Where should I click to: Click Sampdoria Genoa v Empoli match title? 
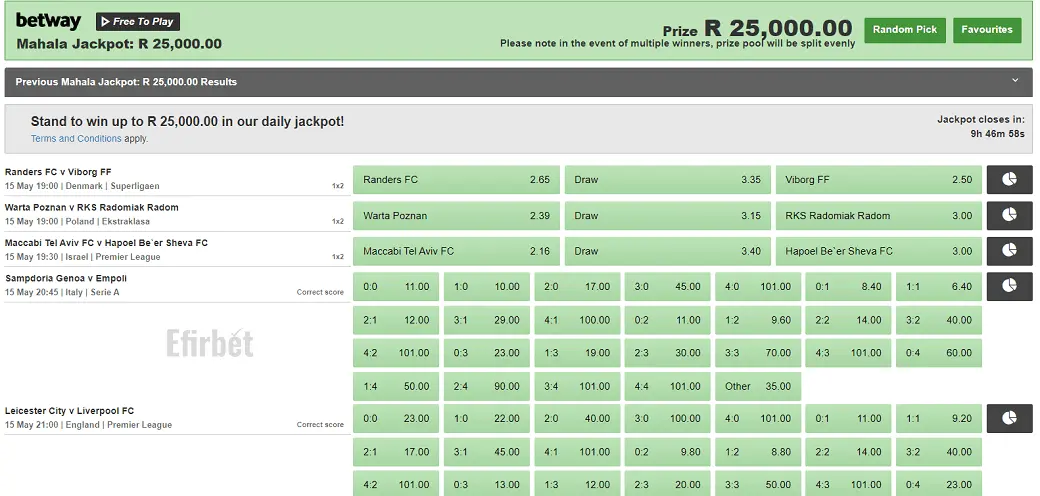point(66,278)
